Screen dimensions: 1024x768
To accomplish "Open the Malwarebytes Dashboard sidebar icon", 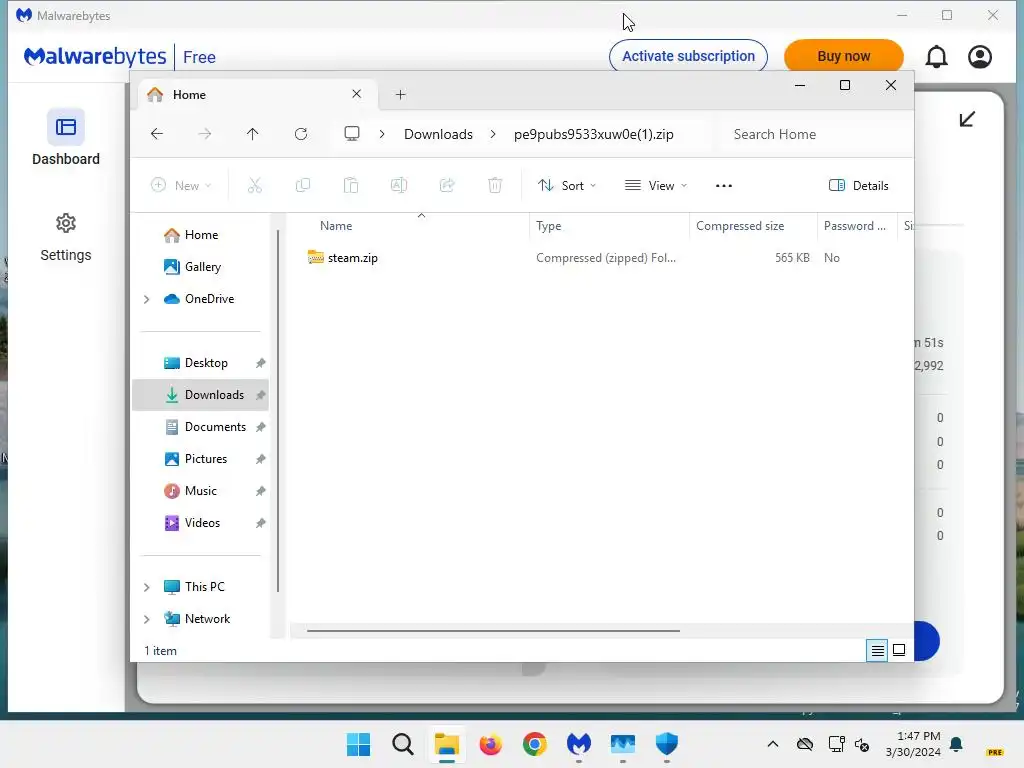I will point(65,127).
